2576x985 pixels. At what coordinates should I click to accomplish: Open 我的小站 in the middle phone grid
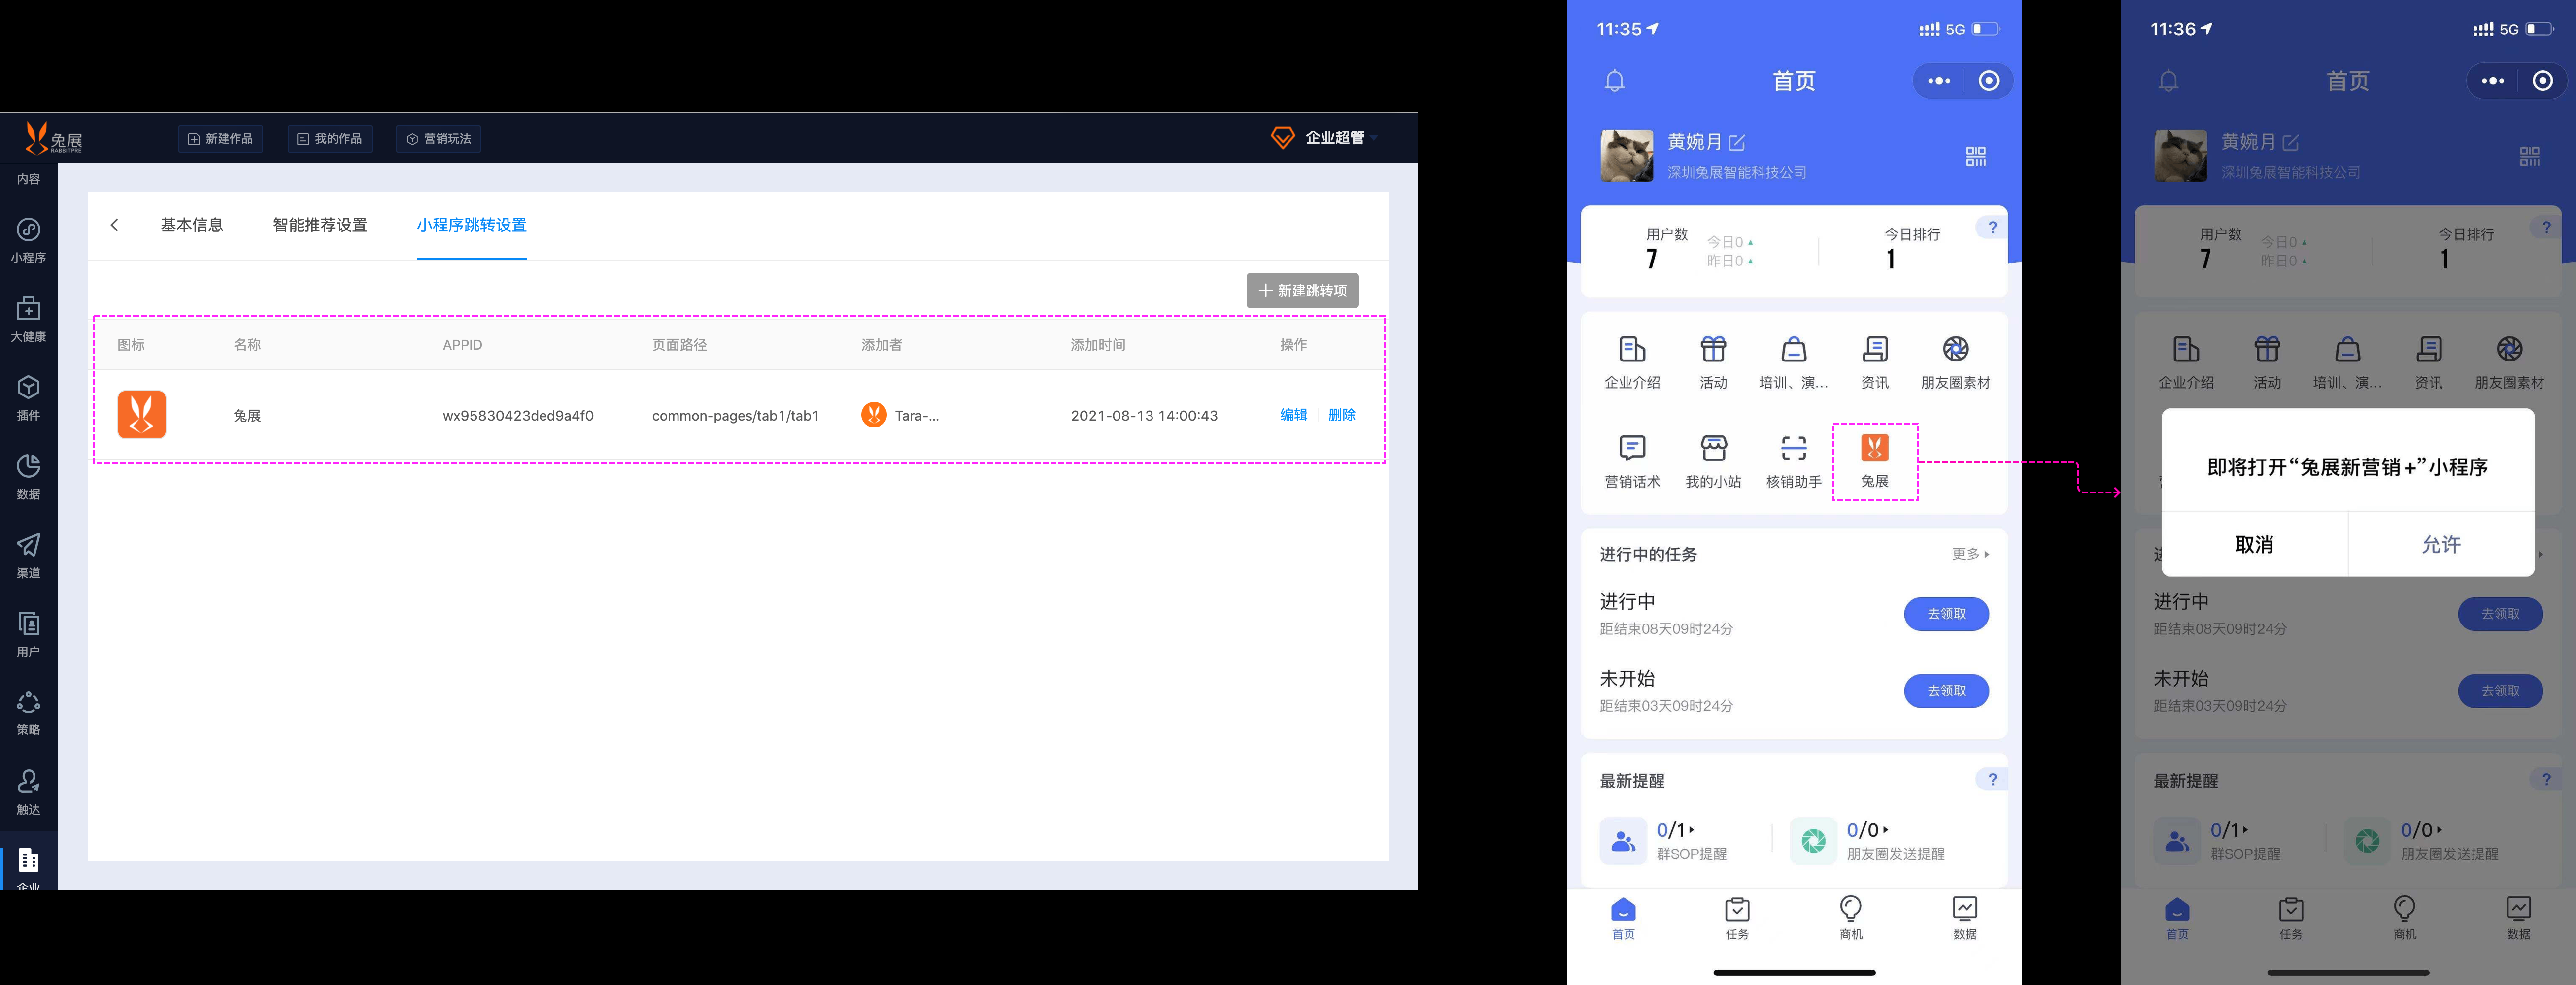tap(1713, 461)
